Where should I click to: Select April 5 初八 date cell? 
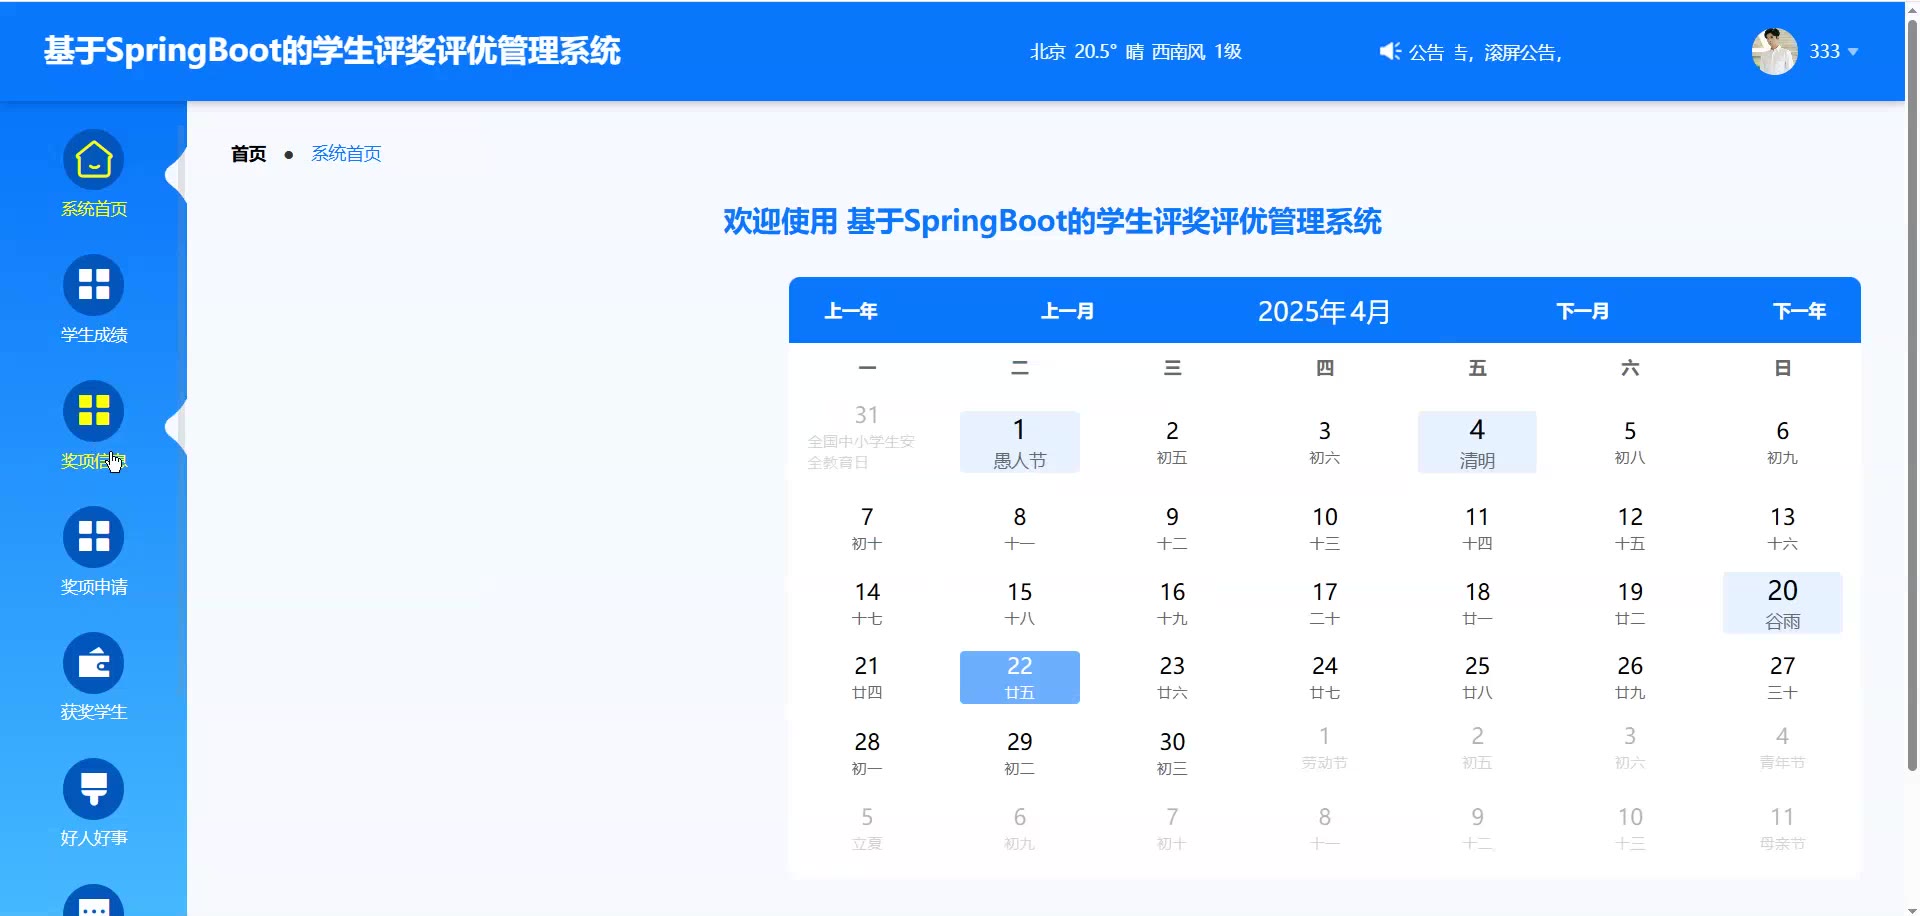pyautogui.click(x=1630, y=442)
